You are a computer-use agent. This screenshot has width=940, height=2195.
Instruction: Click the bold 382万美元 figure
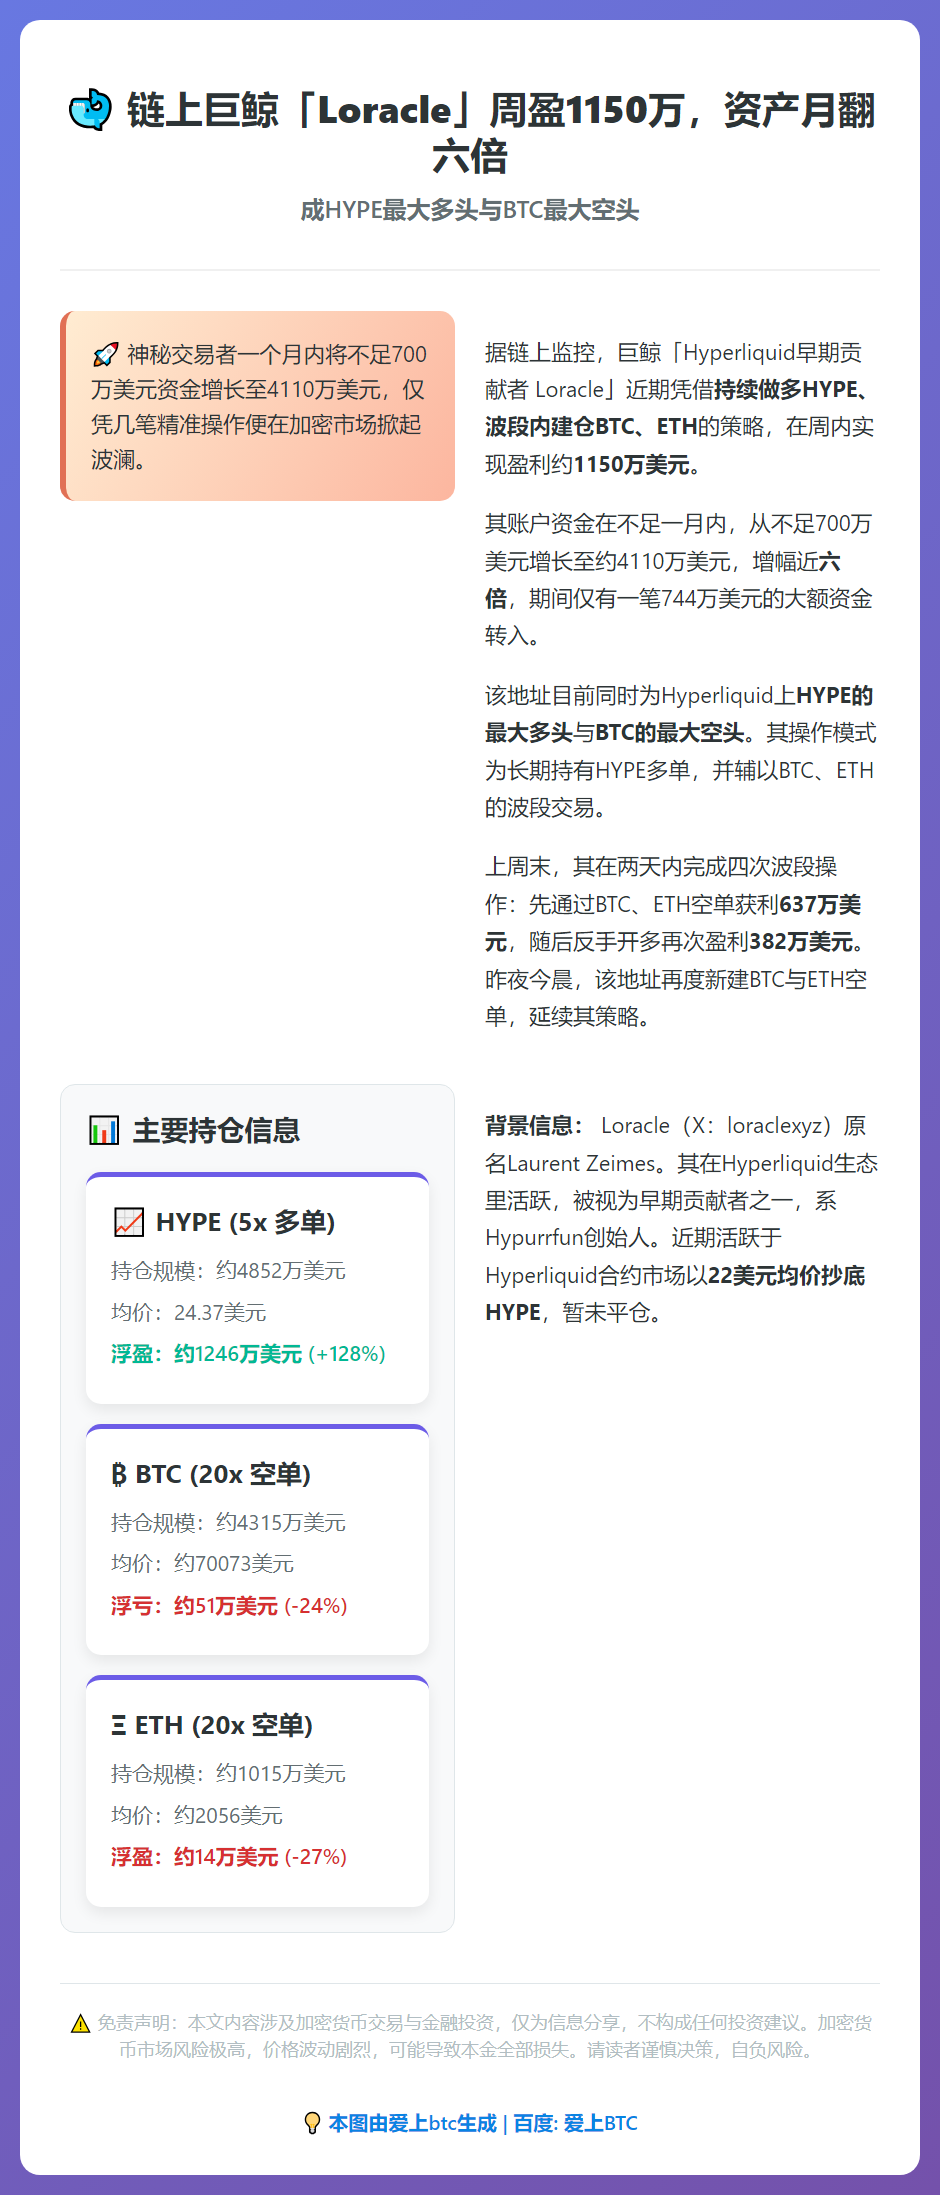click(802, 942)
